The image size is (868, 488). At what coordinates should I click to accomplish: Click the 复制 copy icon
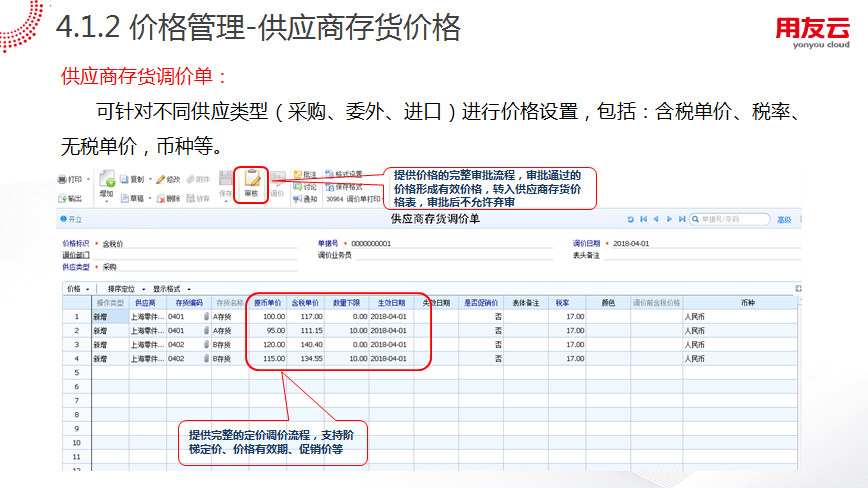click(124, 179)
